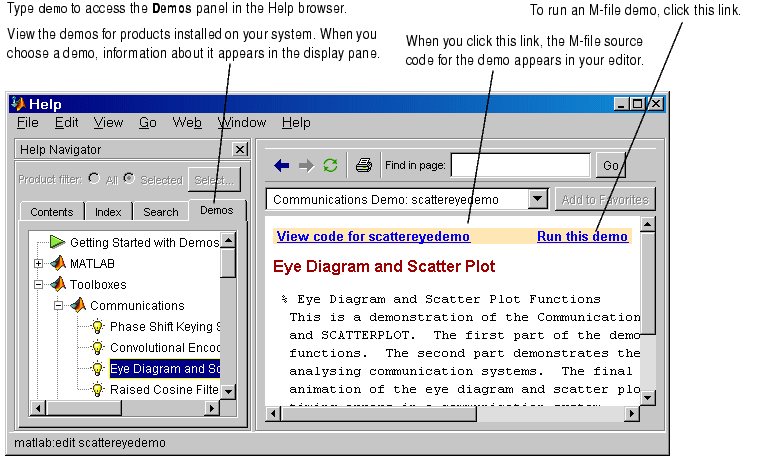Open the page title dropdown arrow

537,199
